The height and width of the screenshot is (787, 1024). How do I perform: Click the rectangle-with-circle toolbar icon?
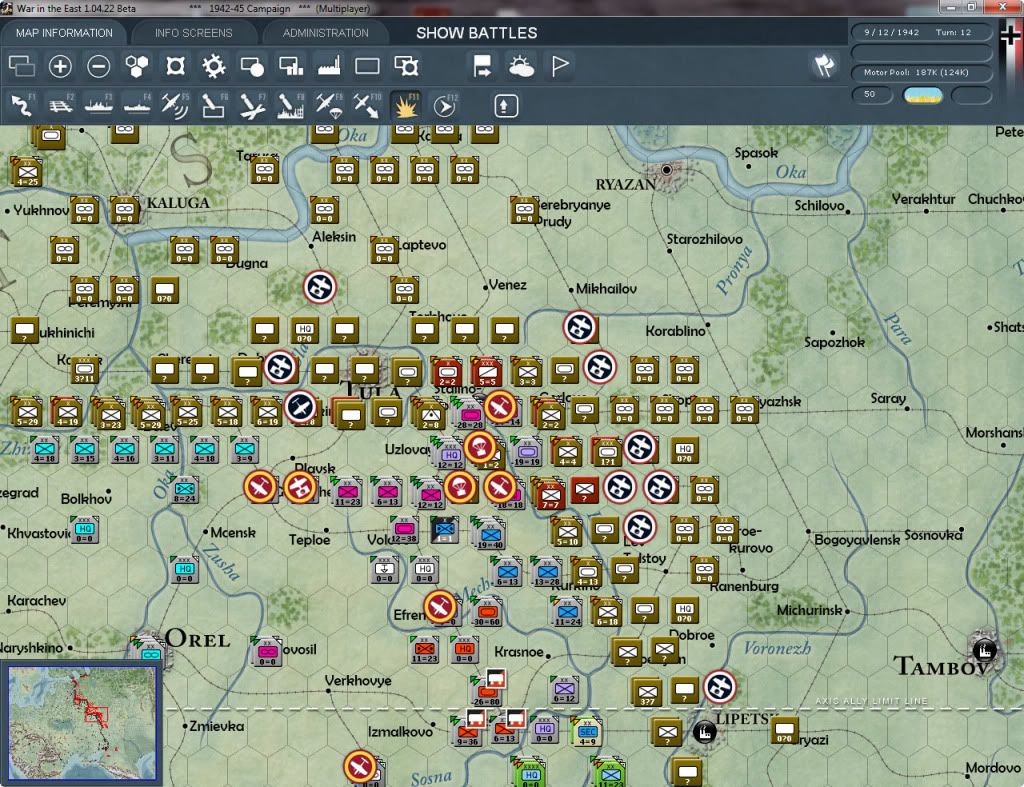[x=252, y=66]
